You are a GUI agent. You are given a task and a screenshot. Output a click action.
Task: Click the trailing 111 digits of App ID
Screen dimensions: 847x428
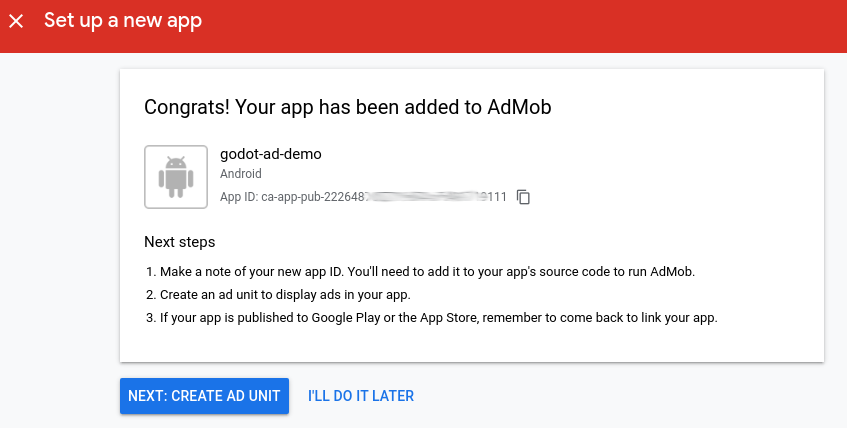coord(497,197)
